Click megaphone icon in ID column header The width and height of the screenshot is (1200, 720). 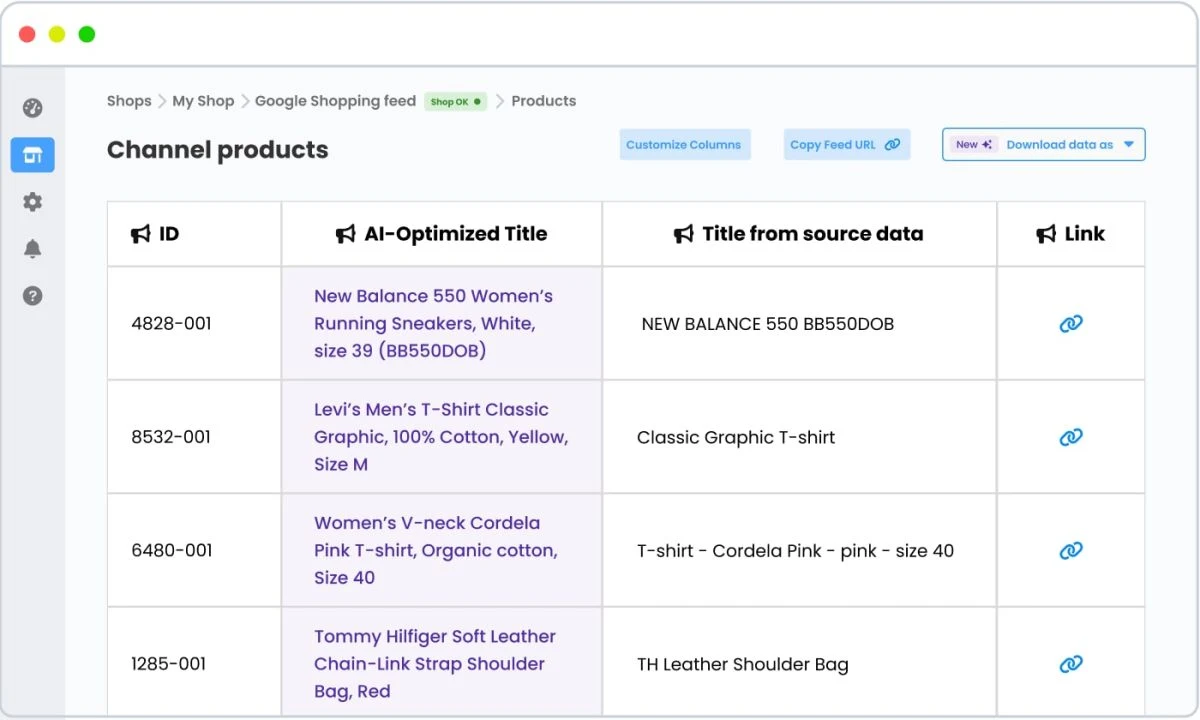tap(141, 234)
